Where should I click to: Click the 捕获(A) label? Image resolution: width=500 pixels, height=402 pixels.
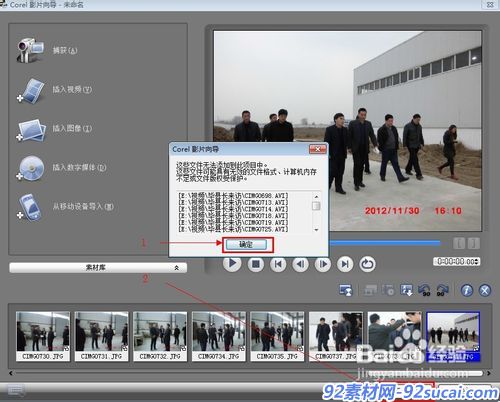click(65, 50)
